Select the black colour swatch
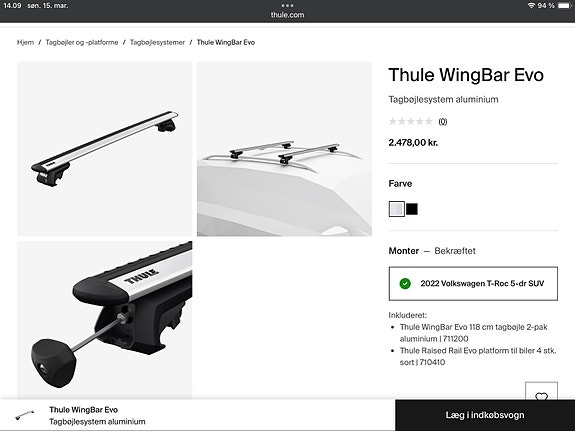 click(412, 209)
